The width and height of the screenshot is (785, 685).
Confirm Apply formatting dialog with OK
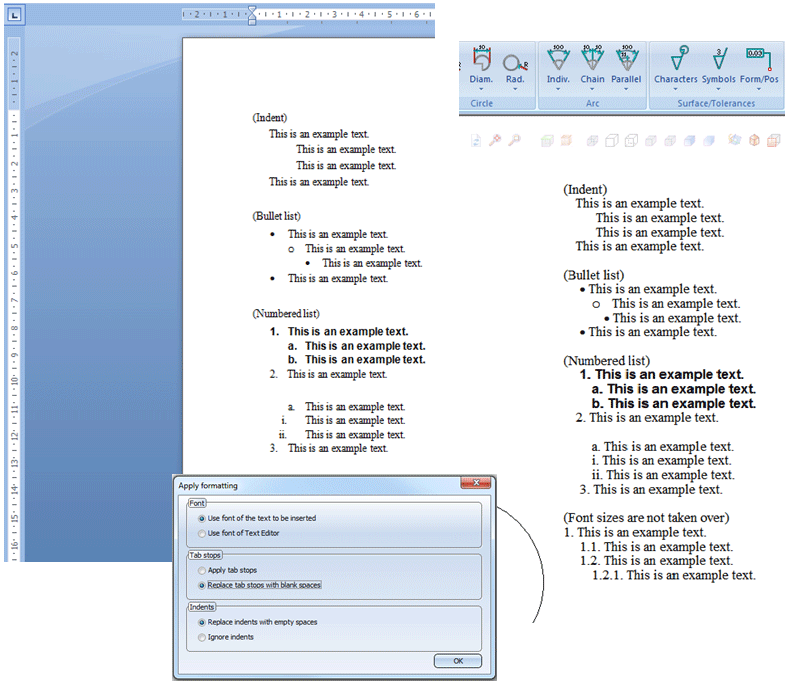[x=458, y=661]
